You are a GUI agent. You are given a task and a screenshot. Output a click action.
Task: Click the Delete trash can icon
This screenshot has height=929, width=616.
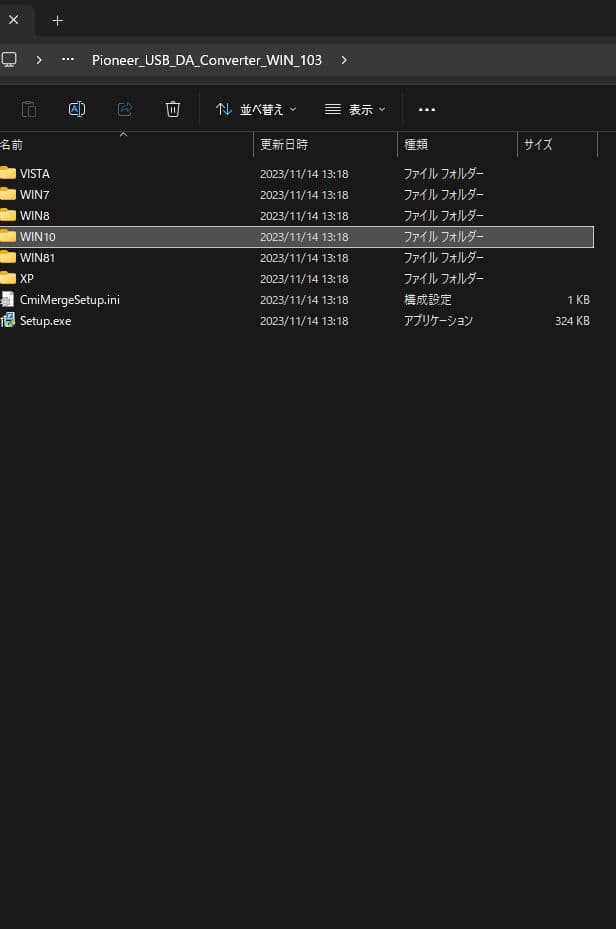tap(173, 109)
